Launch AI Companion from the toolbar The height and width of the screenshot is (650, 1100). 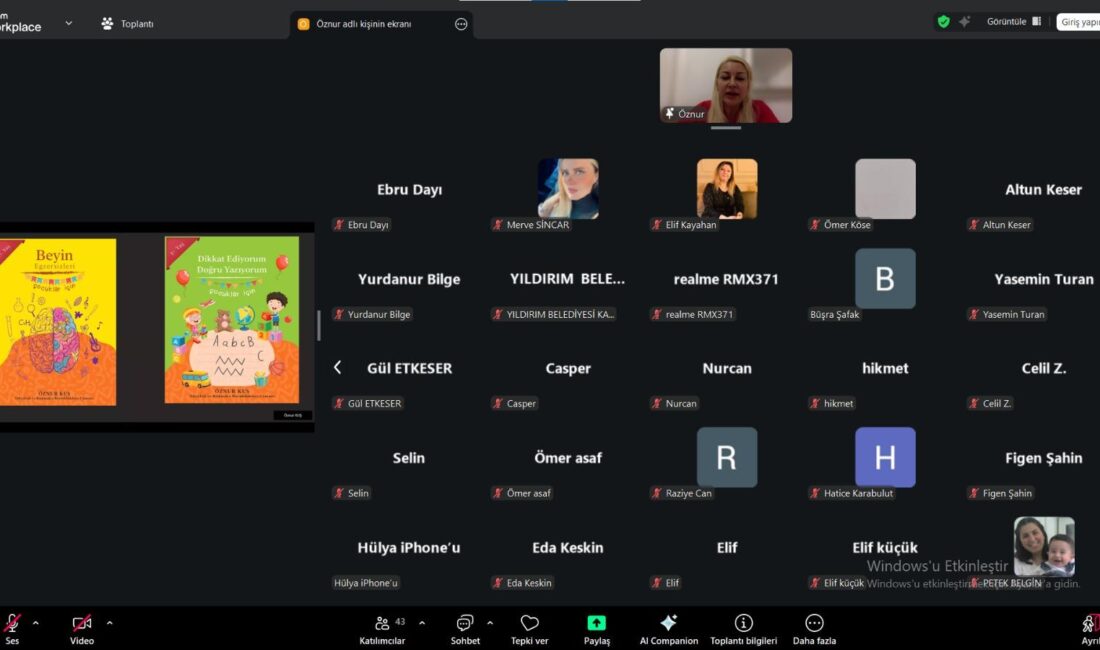point(669,624)
